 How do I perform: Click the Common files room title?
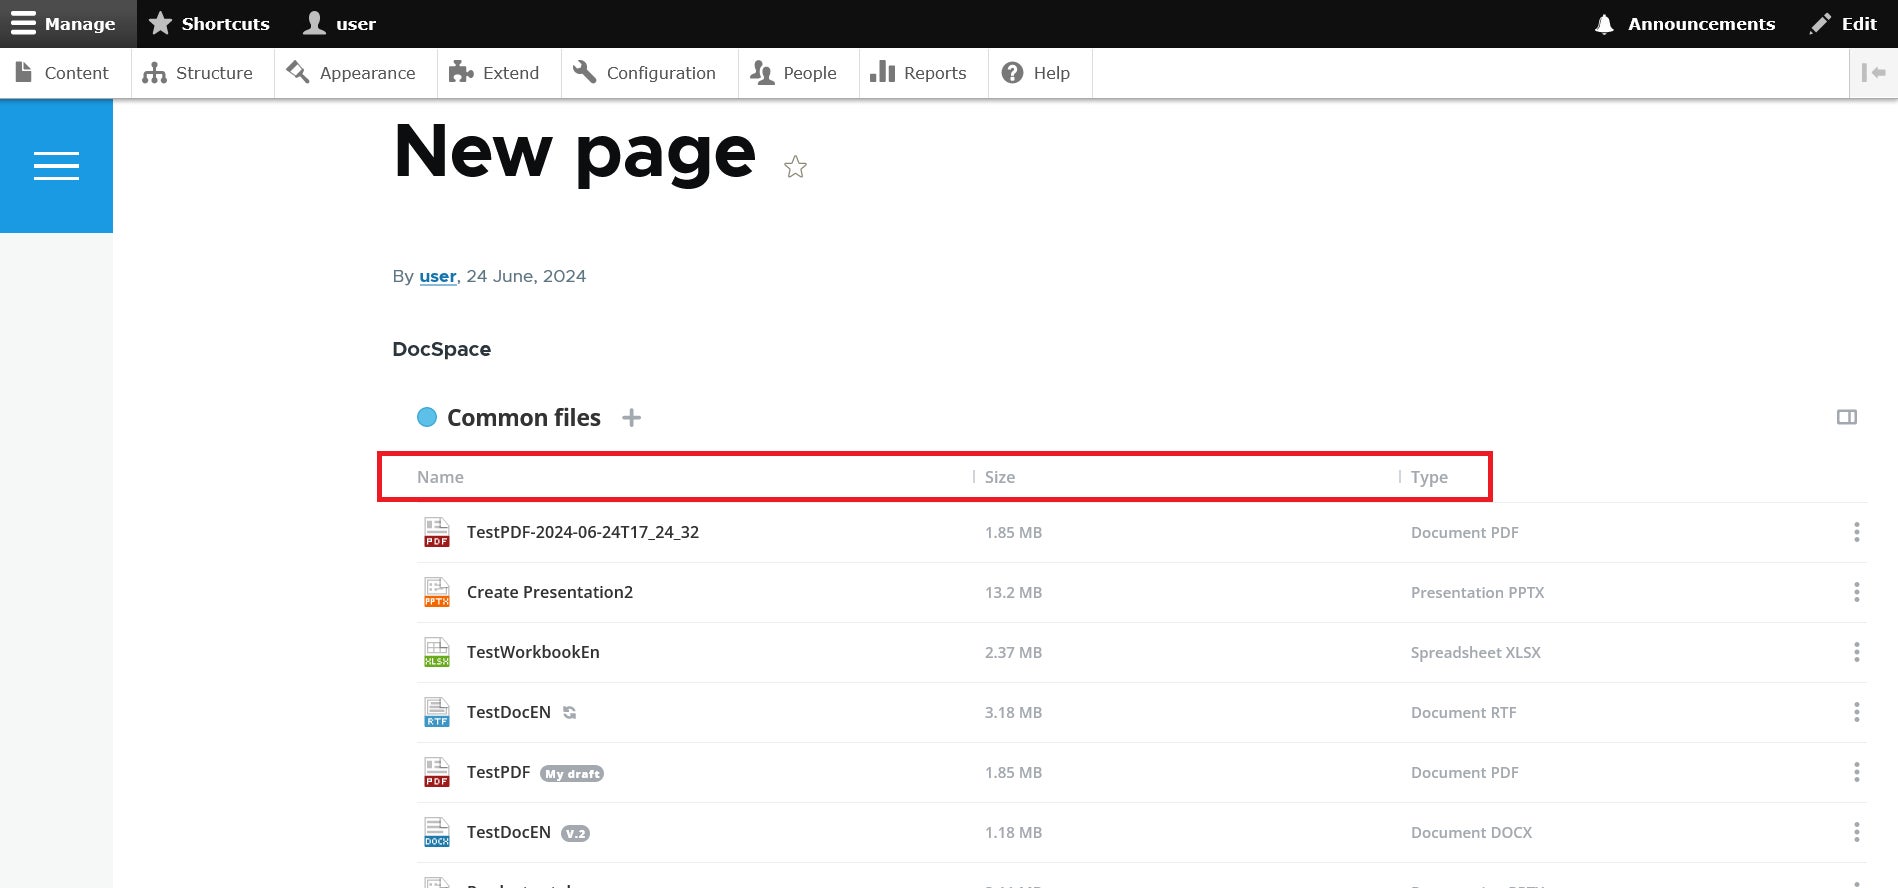[x=524, y=418]
